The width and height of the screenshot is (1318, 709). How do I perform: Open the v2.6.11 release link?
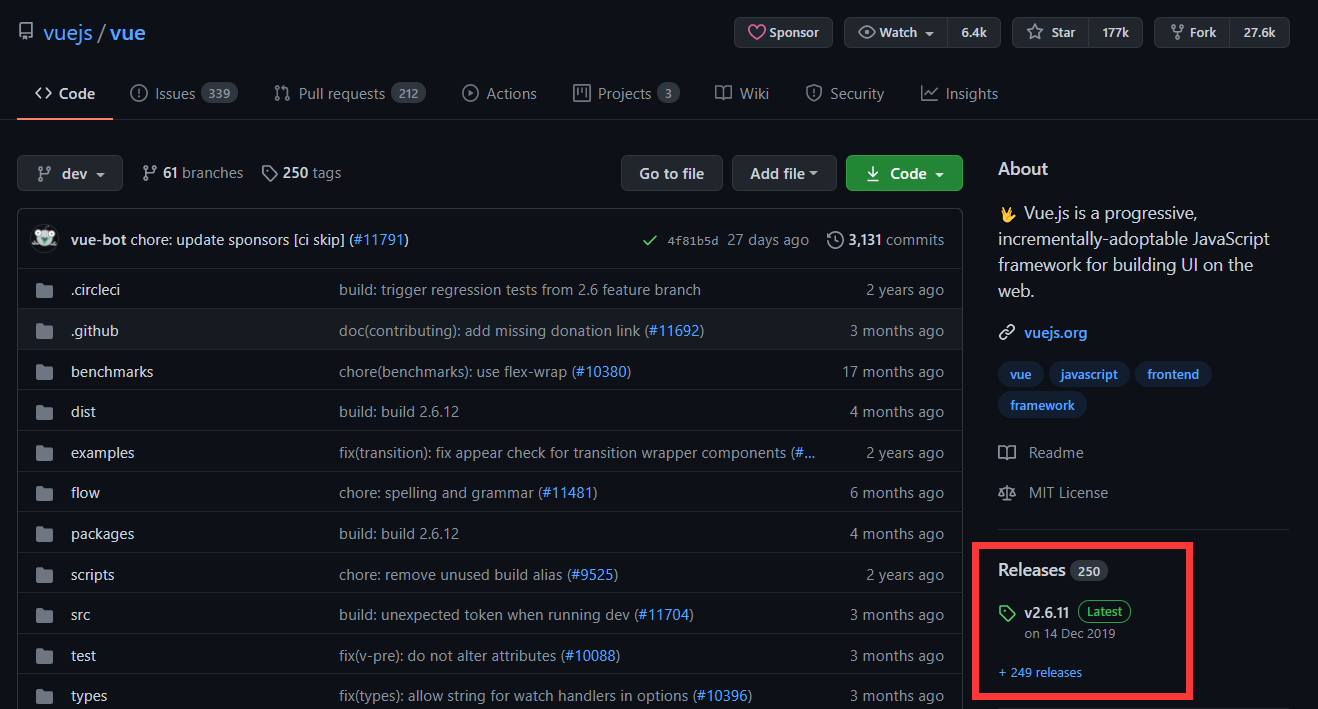pyautogui.click(x=1047, y=612)
